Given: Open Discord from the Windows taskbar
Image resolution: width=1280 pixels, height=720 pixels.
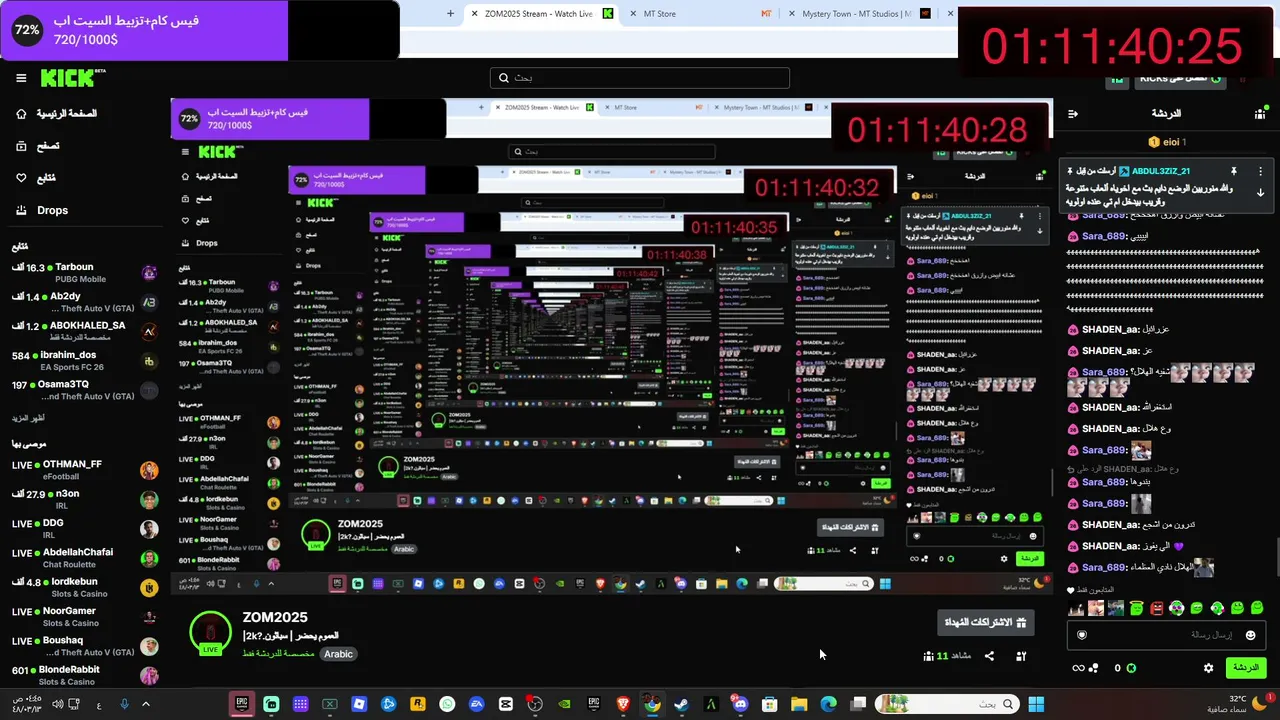Looking at the screenshot, I should [x=740, y=704].
